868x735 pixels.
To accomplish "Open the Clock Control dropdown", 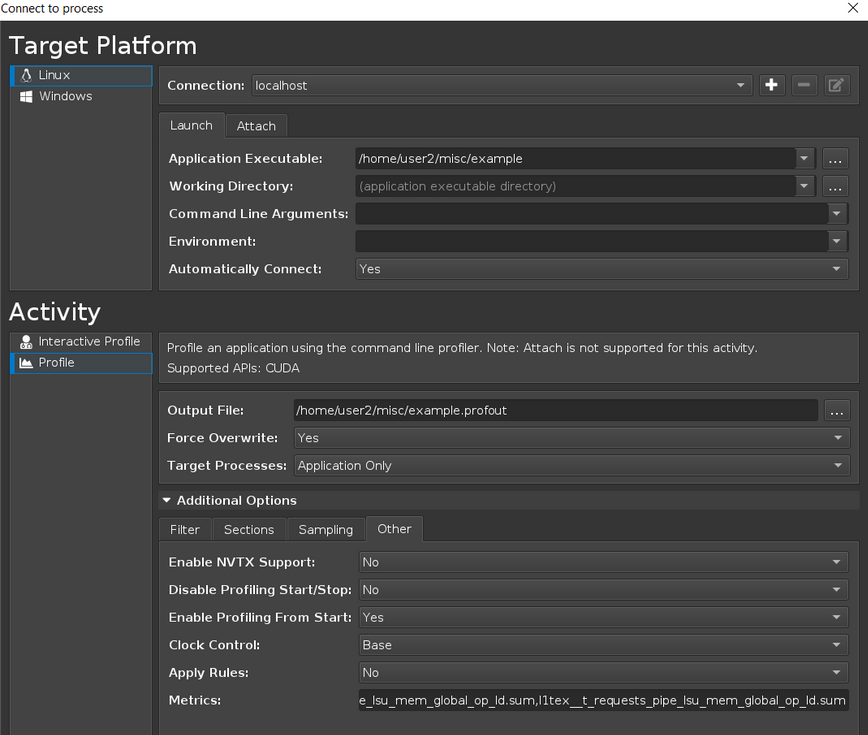I will pyautogui.click(x=603, y=645).
